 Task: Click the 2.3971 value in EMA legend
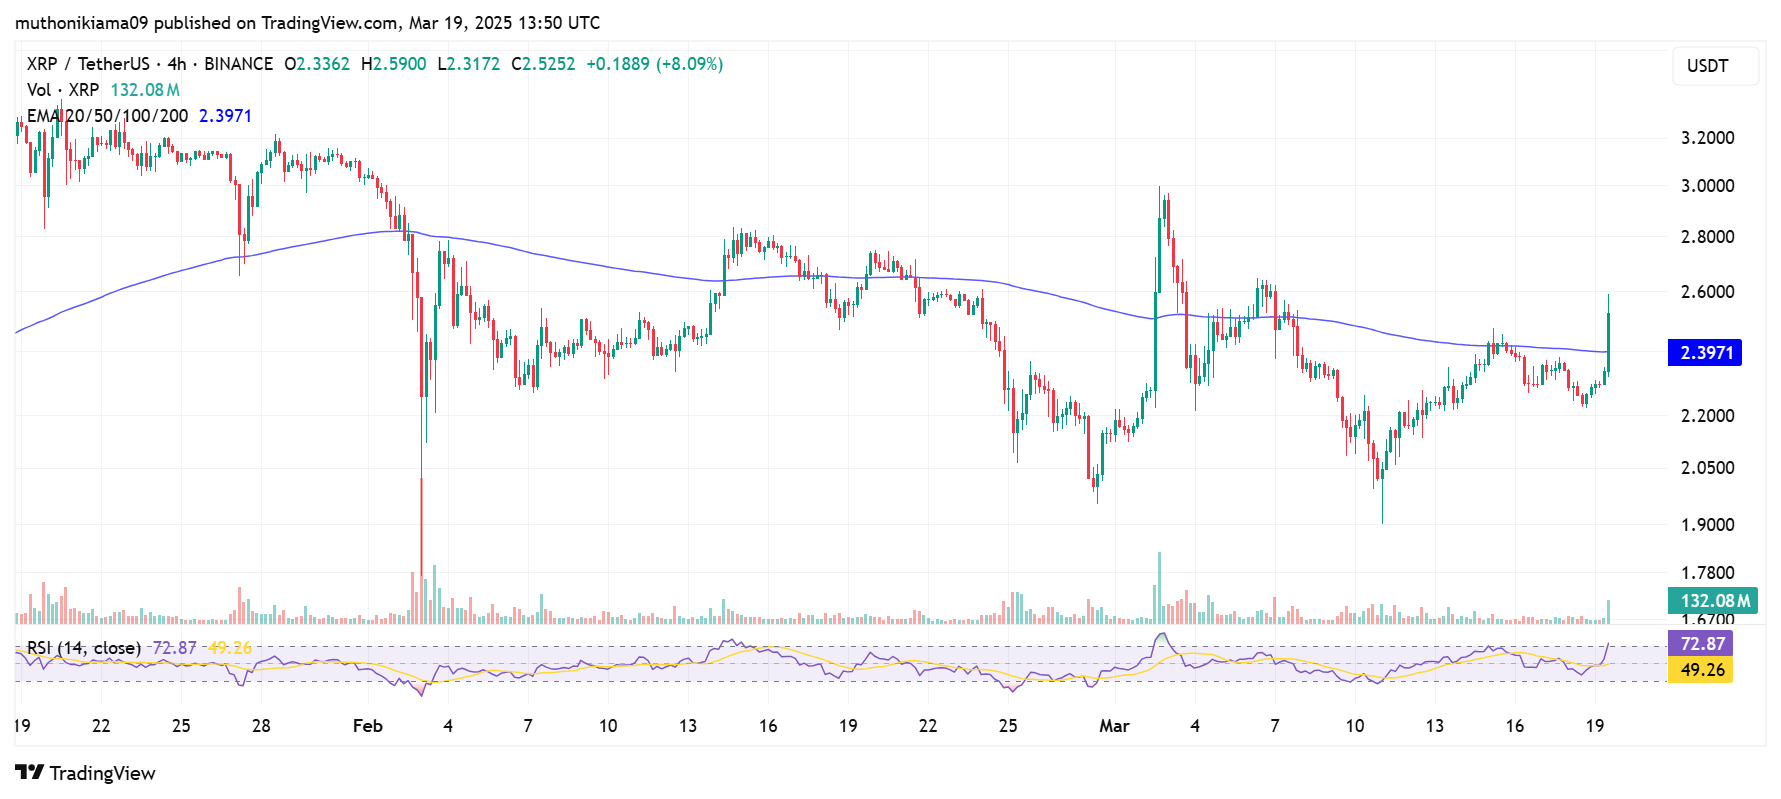point(225,116)
